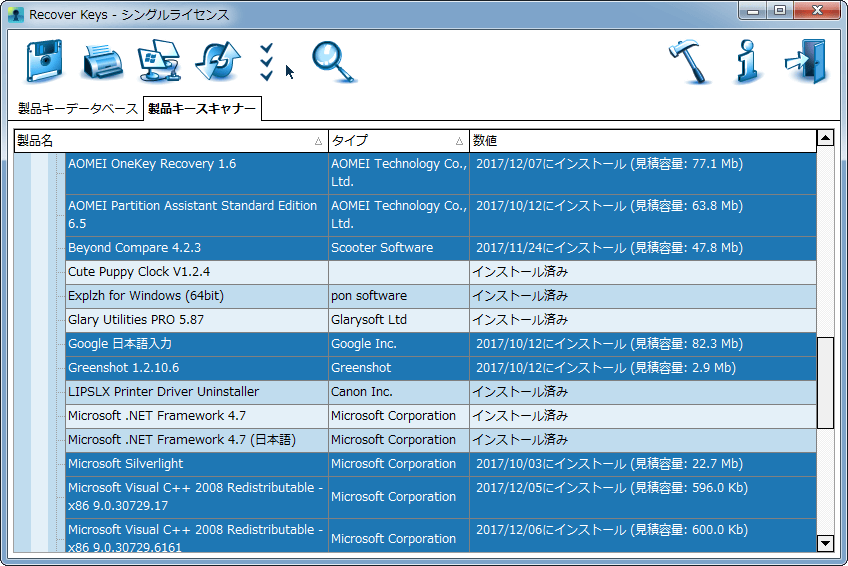848x566 pixels.
Task: Click the magnifying glass search icon
Action: pos(334,62)
